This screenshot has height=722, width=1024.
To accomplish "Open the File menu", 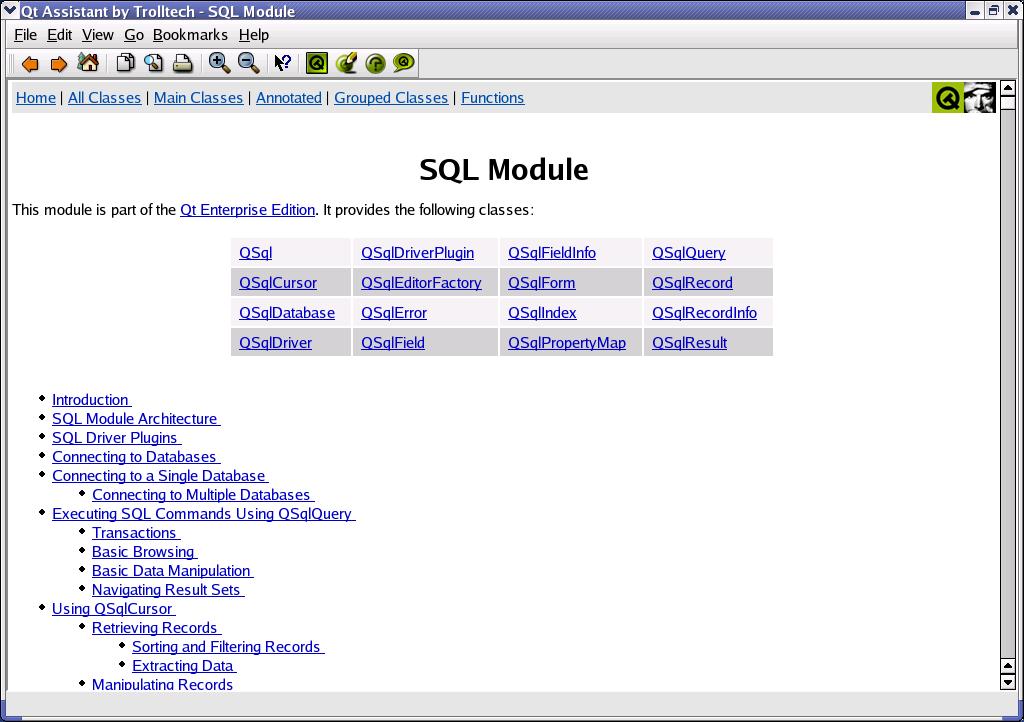I will click(25, 35).
